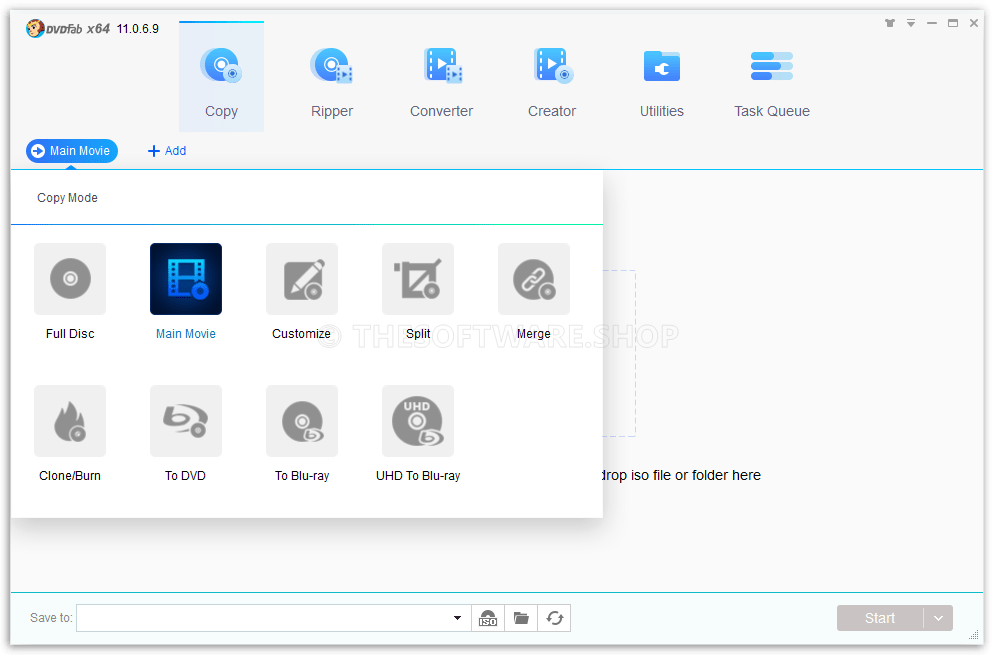The height and width of the screenshot is (655, 994).
Task: Open the Copy module tab
Action: pos(221,77)
